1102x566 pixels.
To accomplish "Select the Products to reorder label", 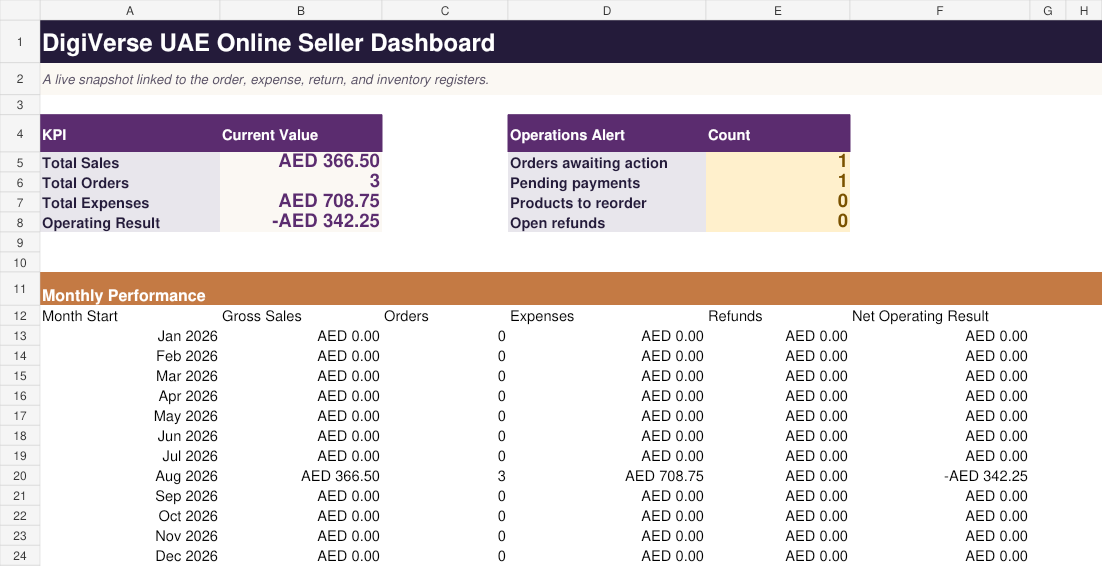I will pos(607,202).
